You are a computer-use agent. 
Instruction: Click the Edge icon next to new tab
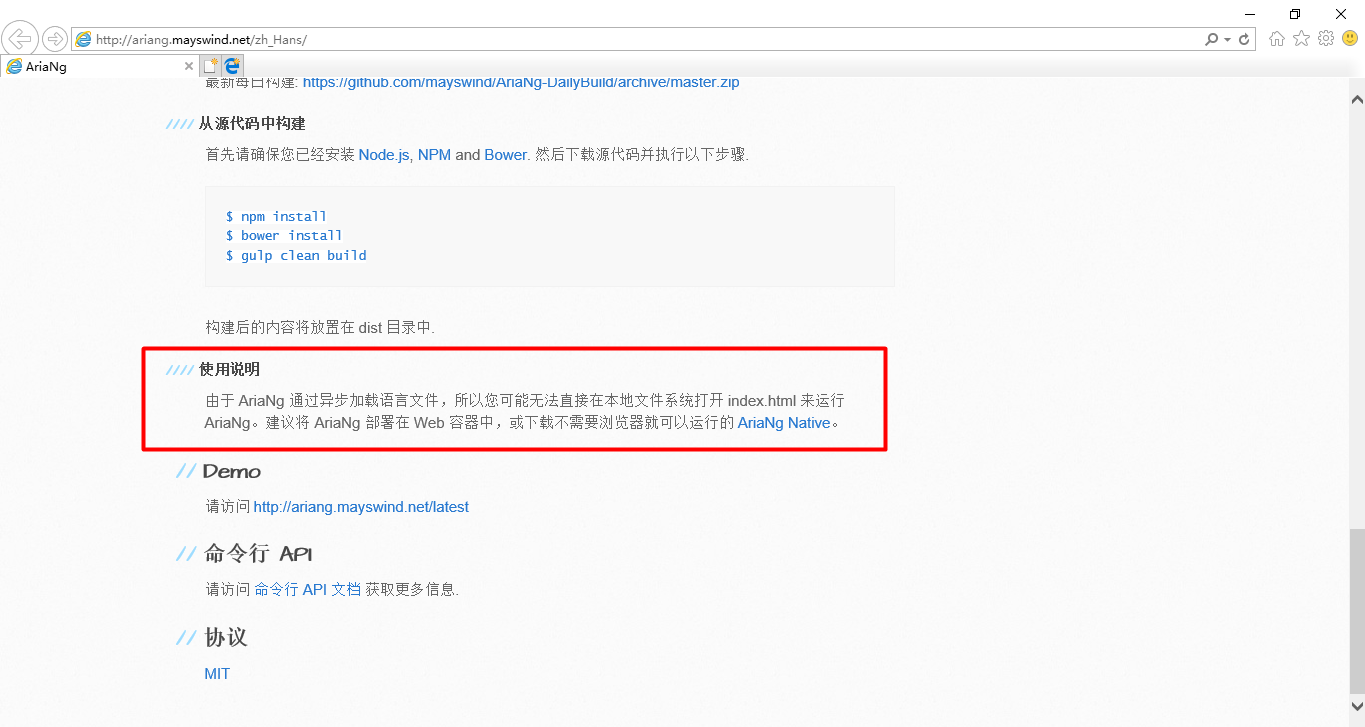coord(232,66)
